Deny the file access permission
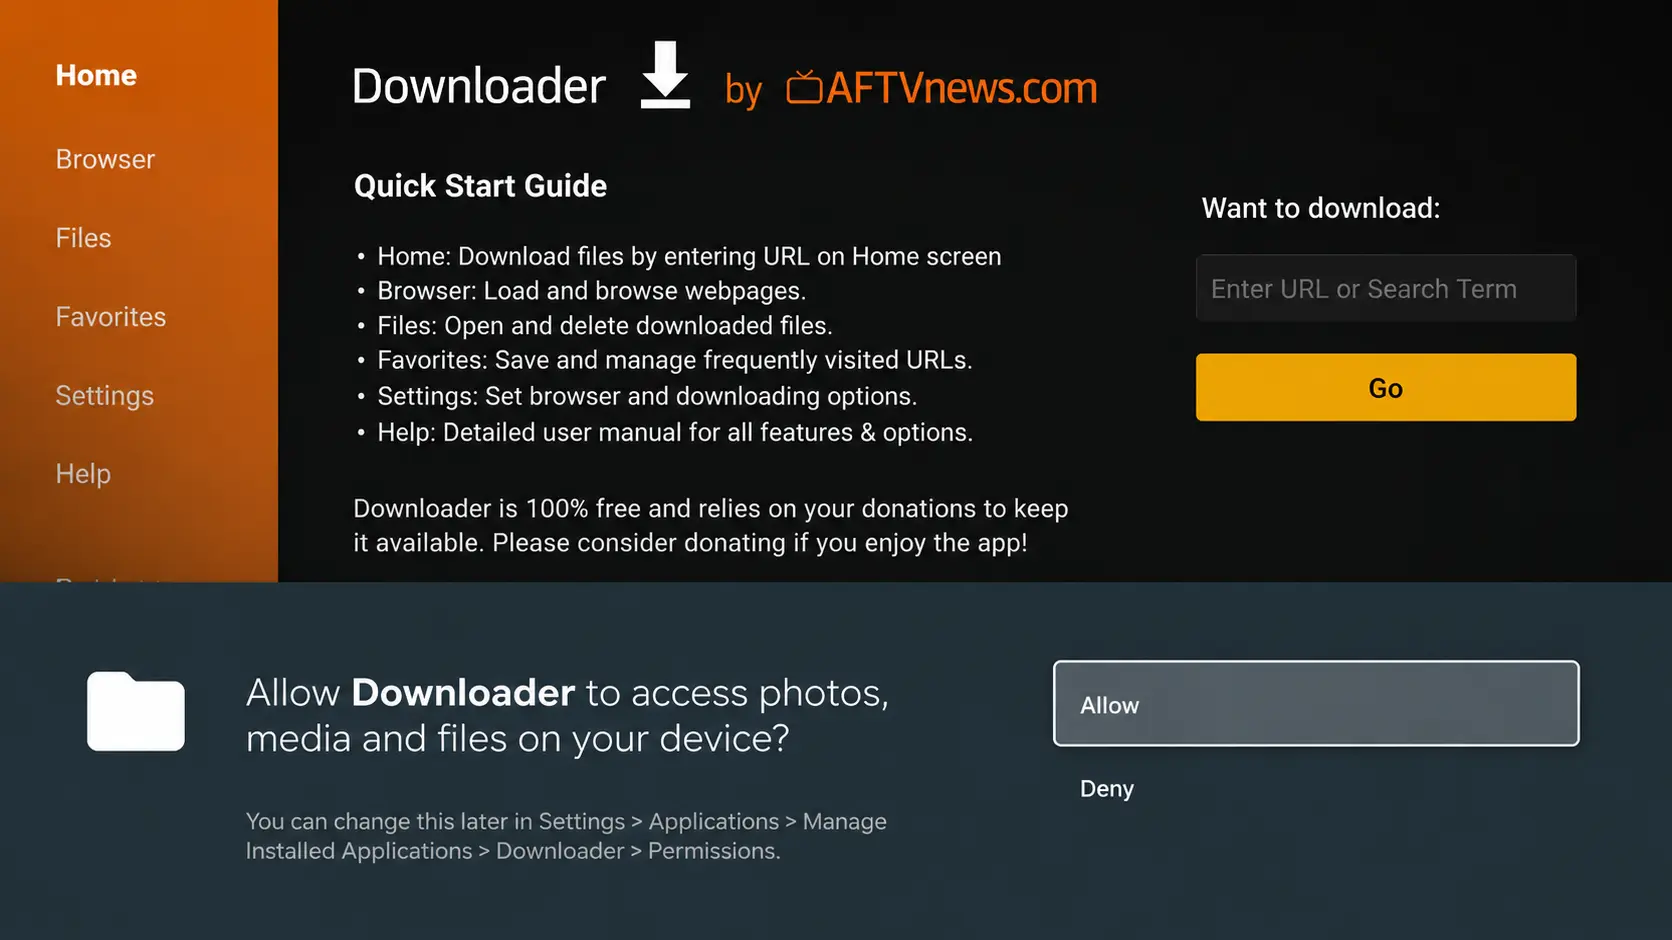 1107,788
